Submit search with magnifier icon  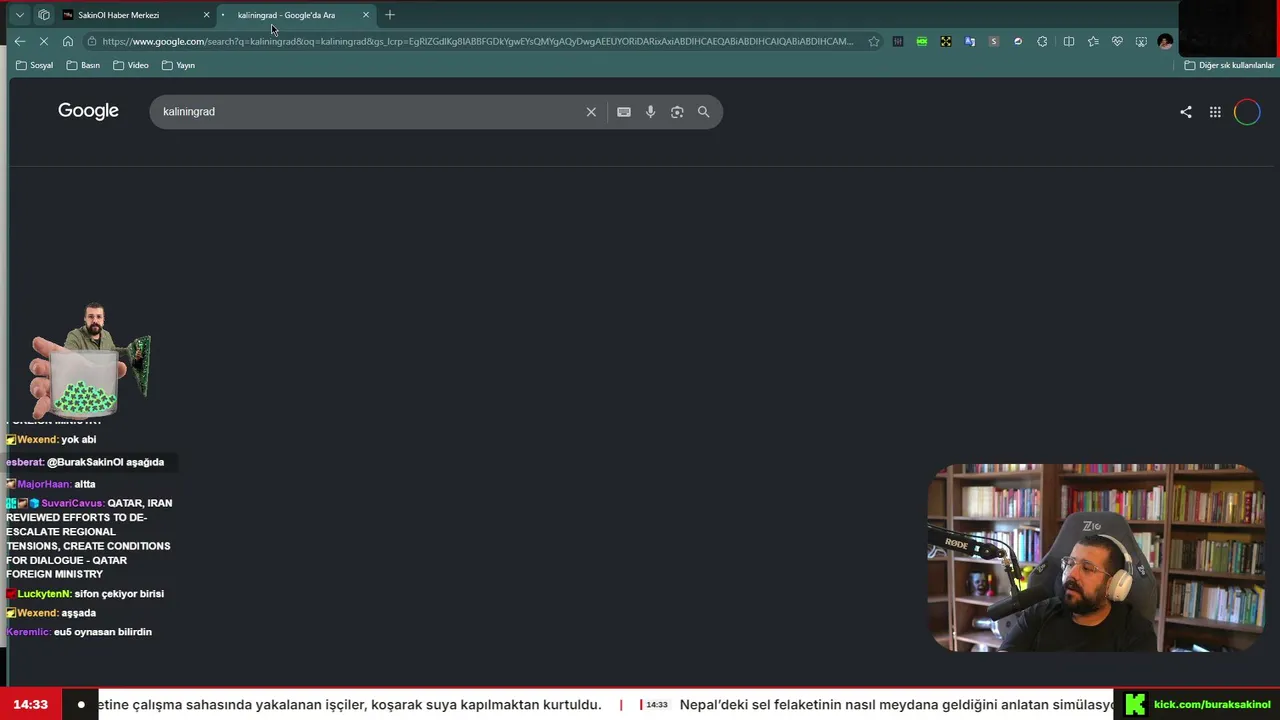[704, 112]
